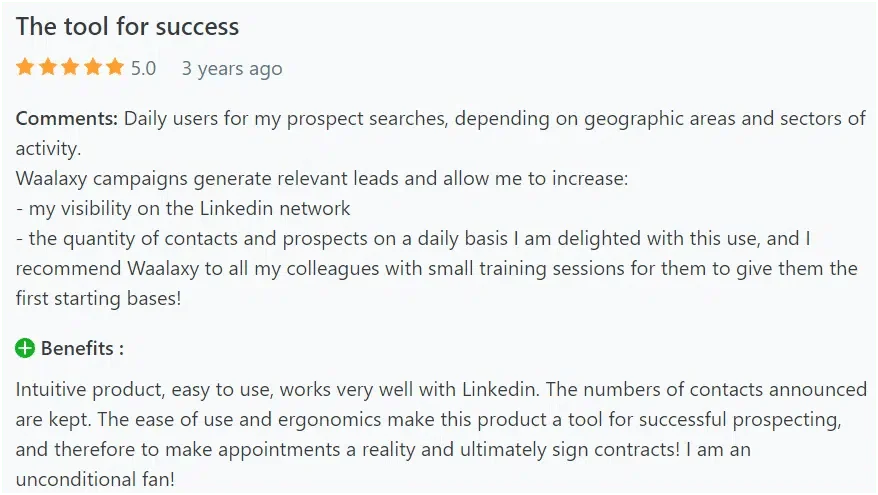
Task: Click the Benefits heading text
Action: pyautogui.click(x=82, y=348)
